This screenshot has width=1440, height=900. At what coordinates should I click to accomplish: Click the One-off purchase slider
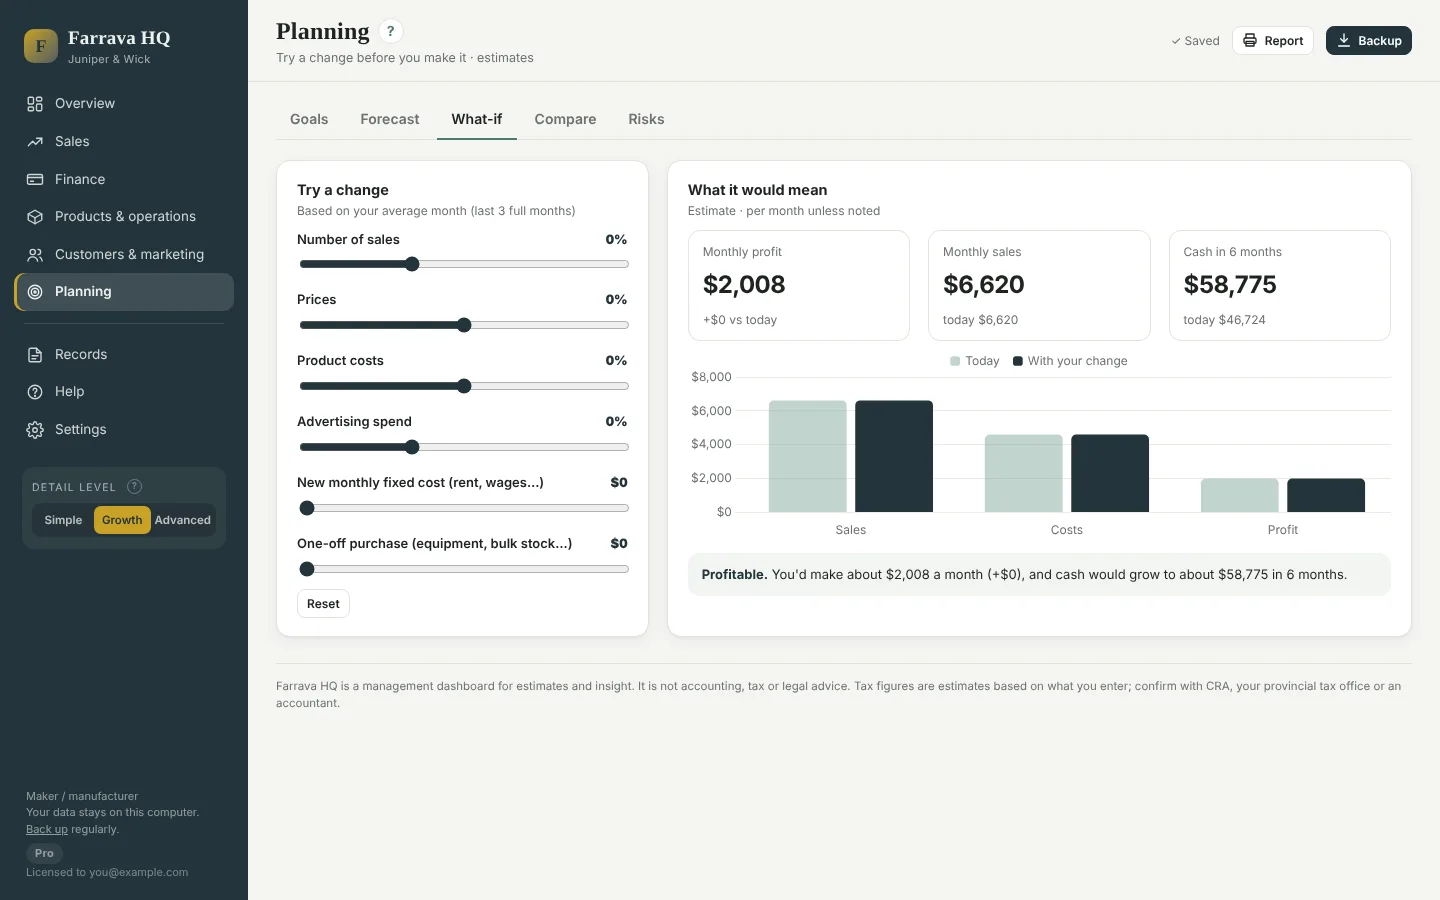[x=464, y=569]
